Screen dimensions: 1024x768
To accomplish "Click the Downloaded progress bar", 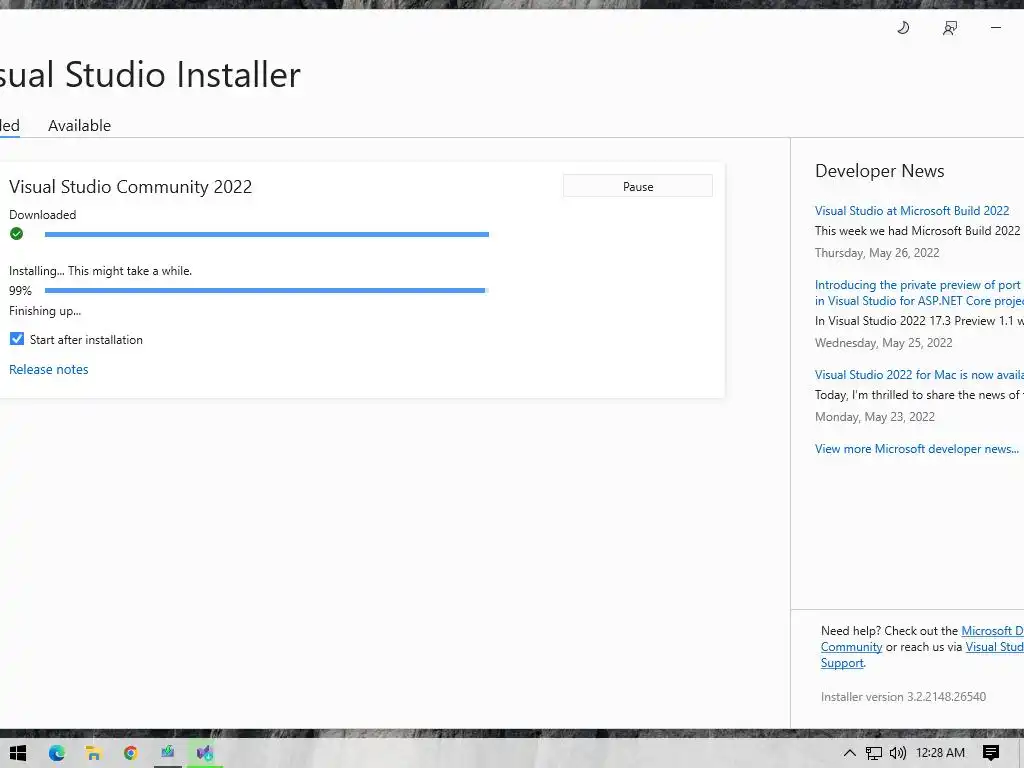I will [x=266, y=234].
